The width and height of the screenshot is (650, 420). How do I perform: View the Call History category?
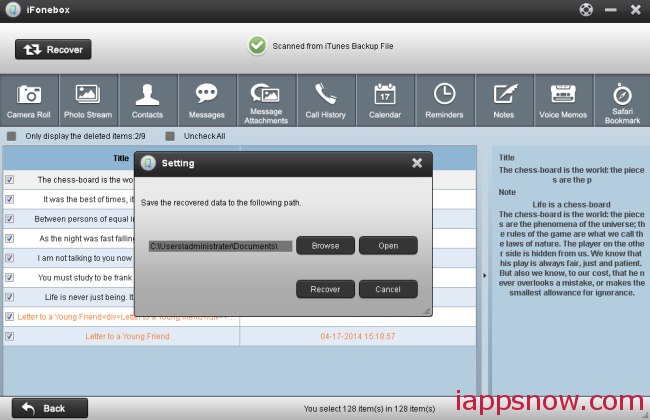[326, 101]
